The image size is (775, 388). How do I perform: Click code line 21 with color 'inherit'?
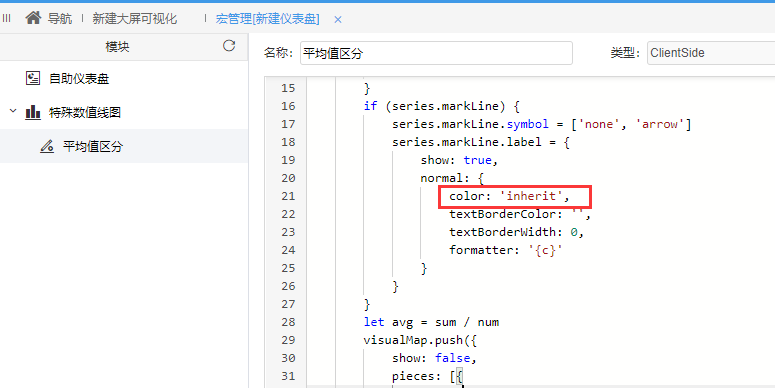coord(509,196)
